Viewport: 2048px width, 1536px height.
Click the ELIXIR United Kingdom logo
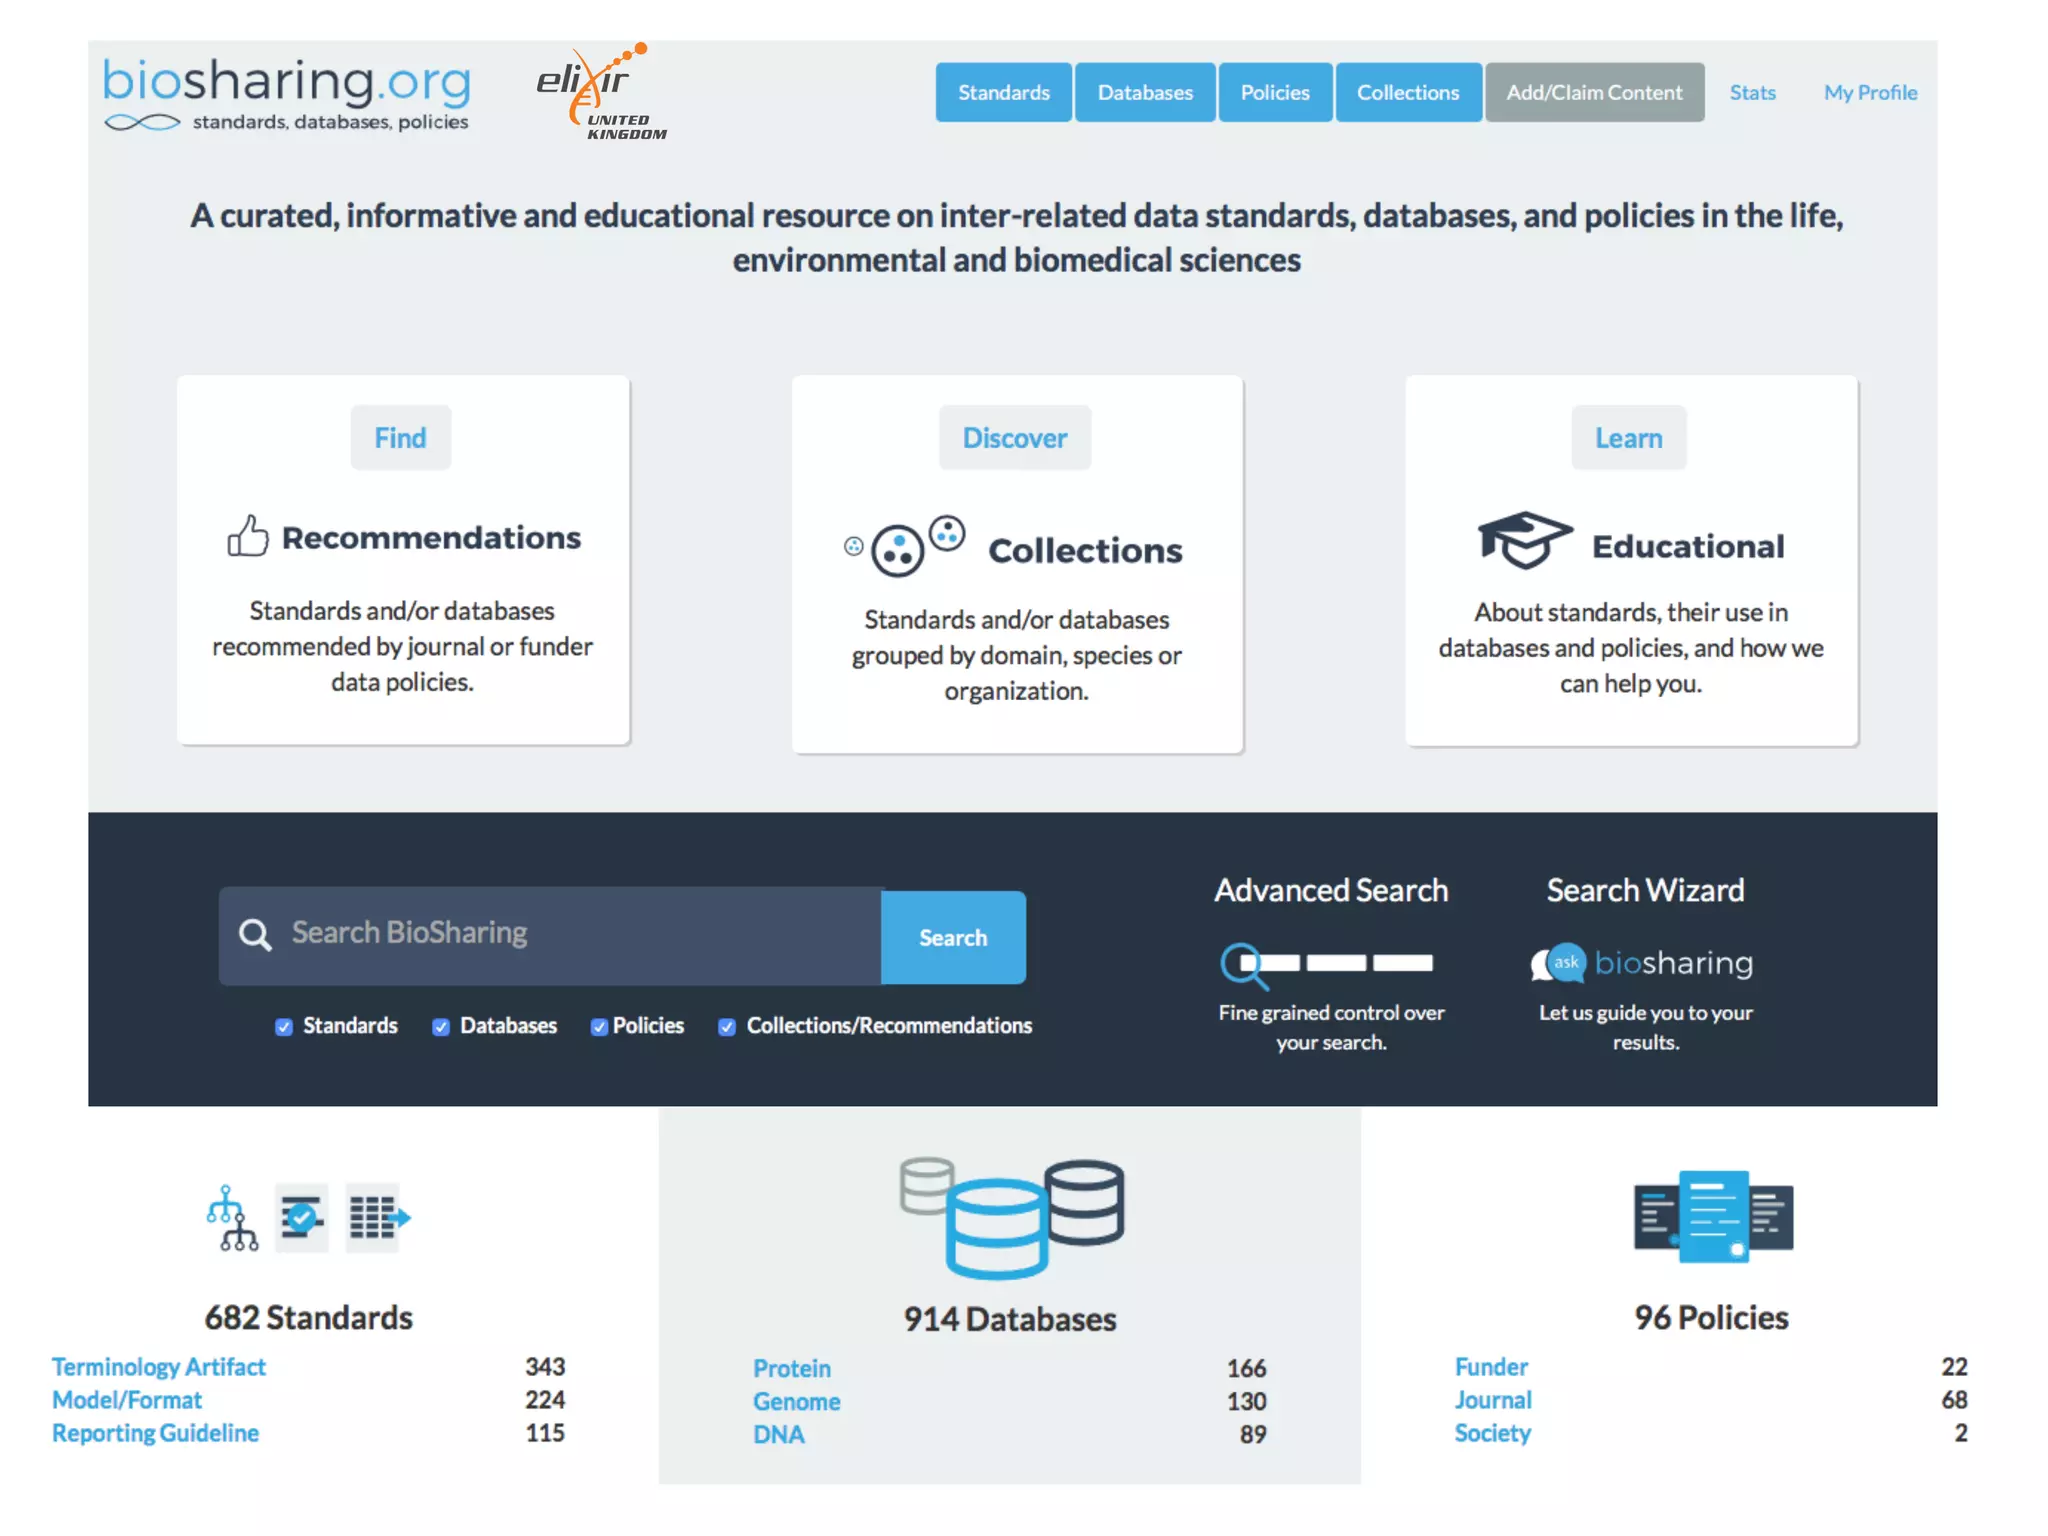pos(601,93)
